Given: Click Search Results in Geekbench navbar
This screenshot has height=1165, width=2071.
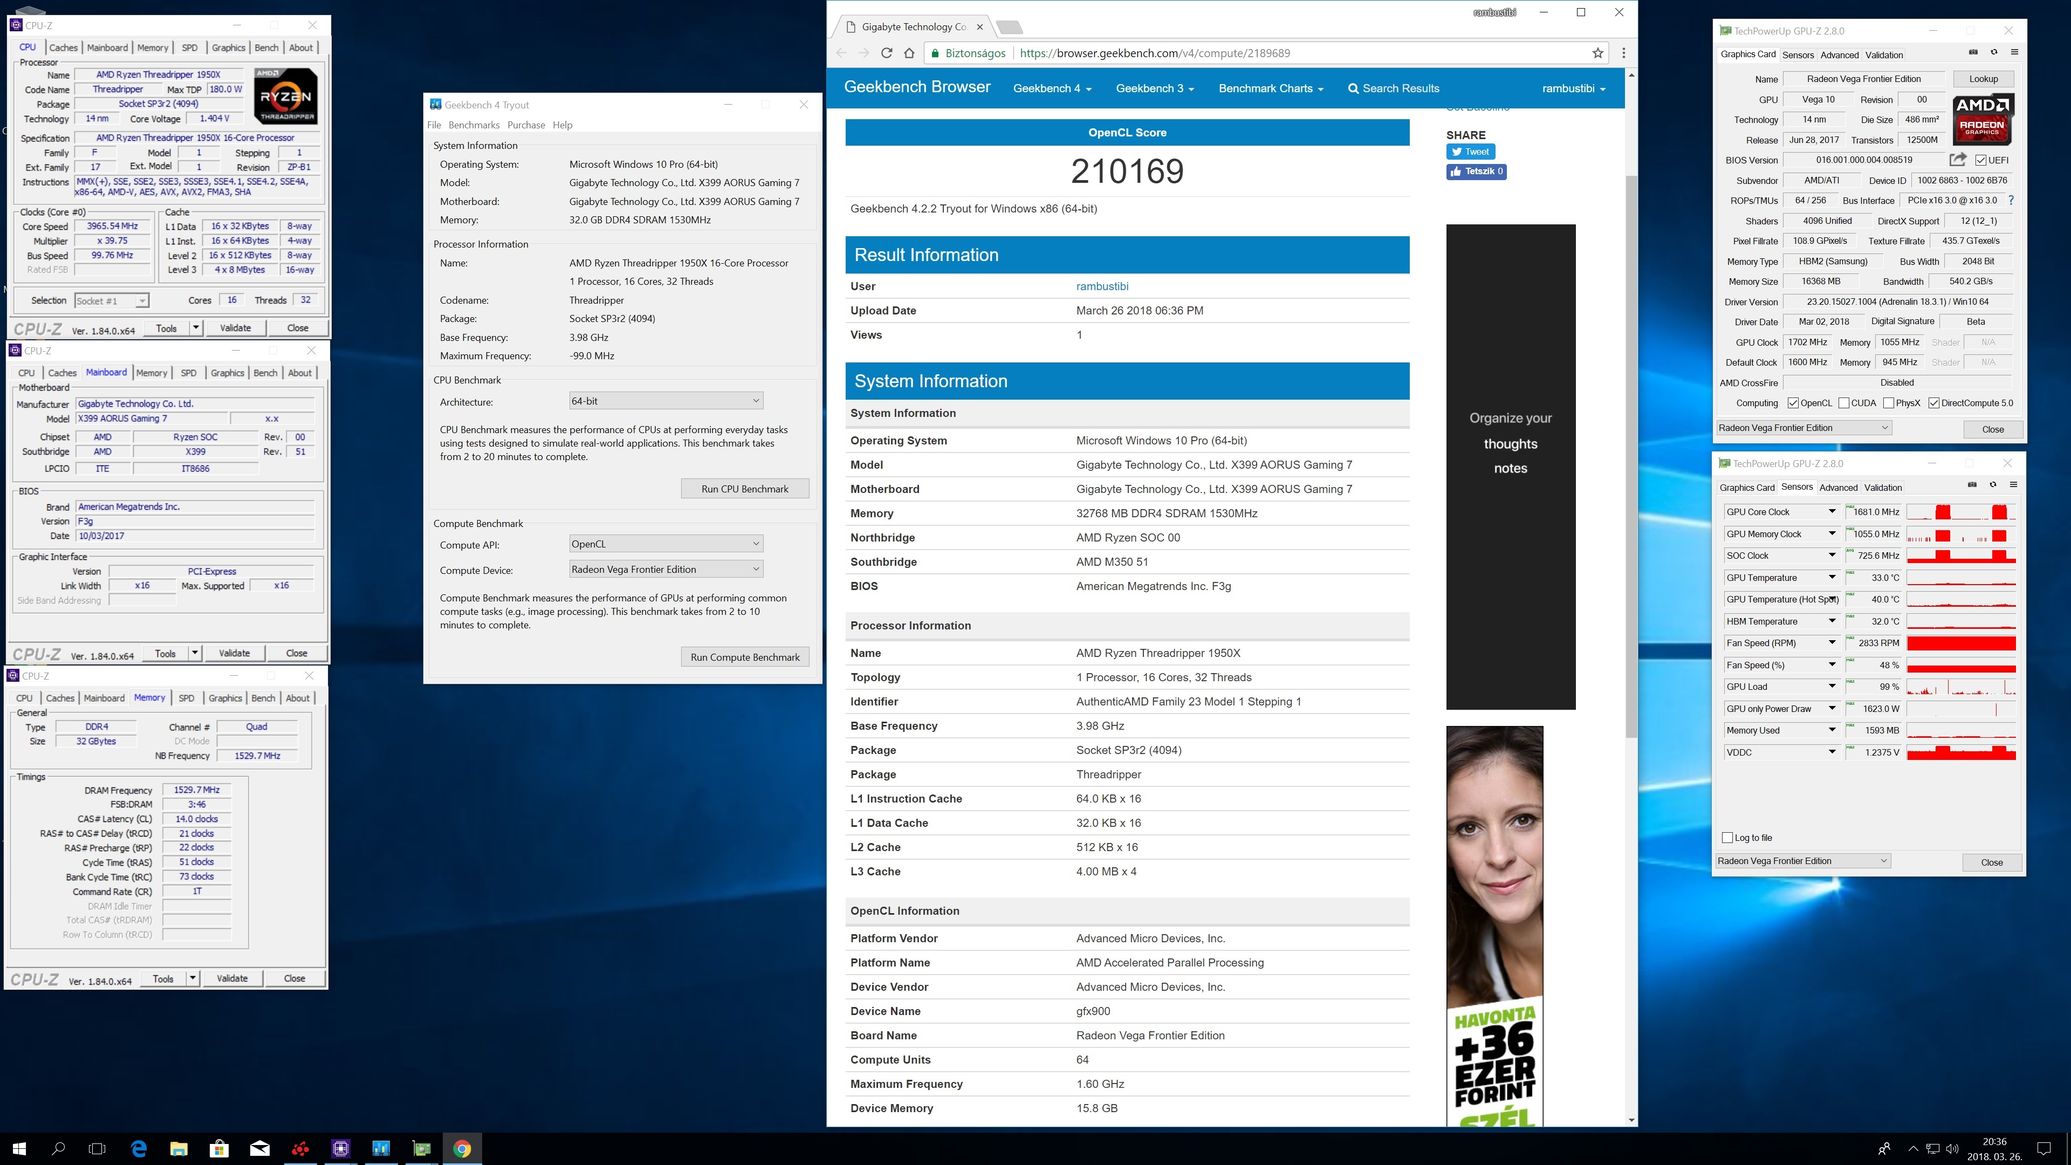Looking at the screenshot, I should click(1393, 88).
